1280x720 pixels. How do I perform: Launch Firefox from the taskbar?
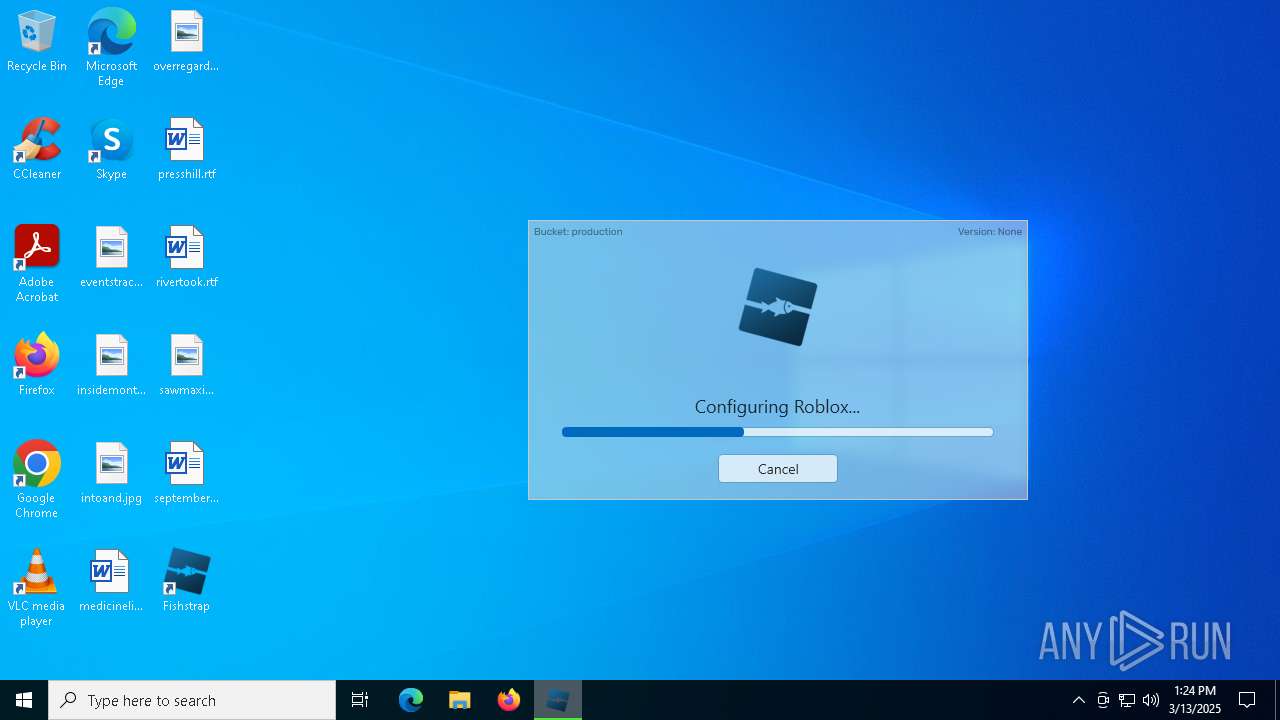(x=509, y=700)
